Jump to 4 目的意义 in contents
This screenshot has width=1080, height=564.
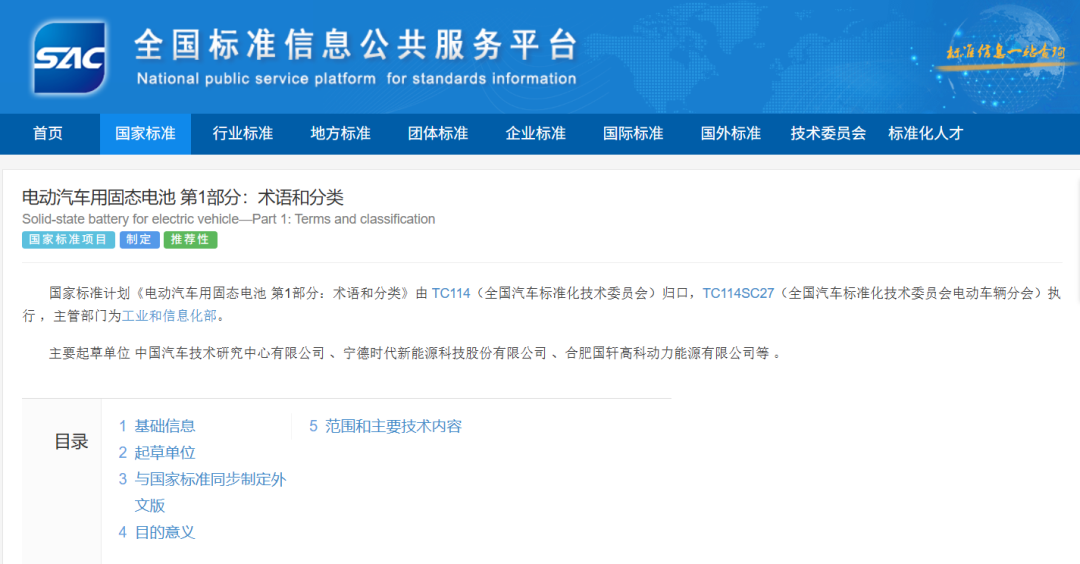pos(157,532)
